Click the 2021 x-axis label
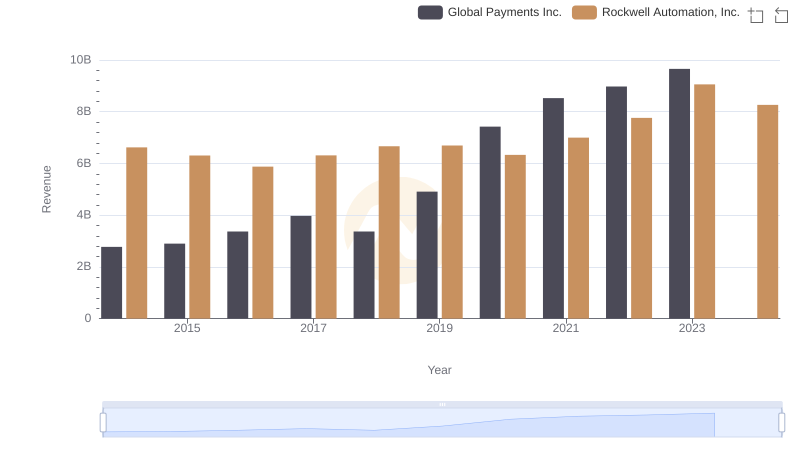The height and width of the screenshot is (461, 800). [566, 328]
